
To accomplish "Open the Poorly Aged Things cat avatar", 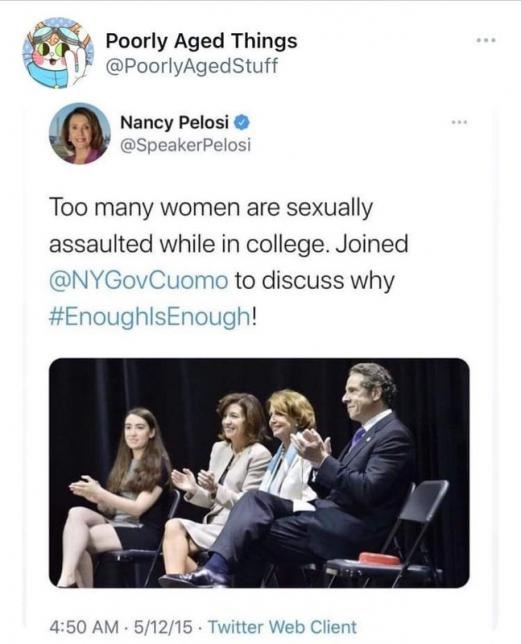I will coord(58,53).
